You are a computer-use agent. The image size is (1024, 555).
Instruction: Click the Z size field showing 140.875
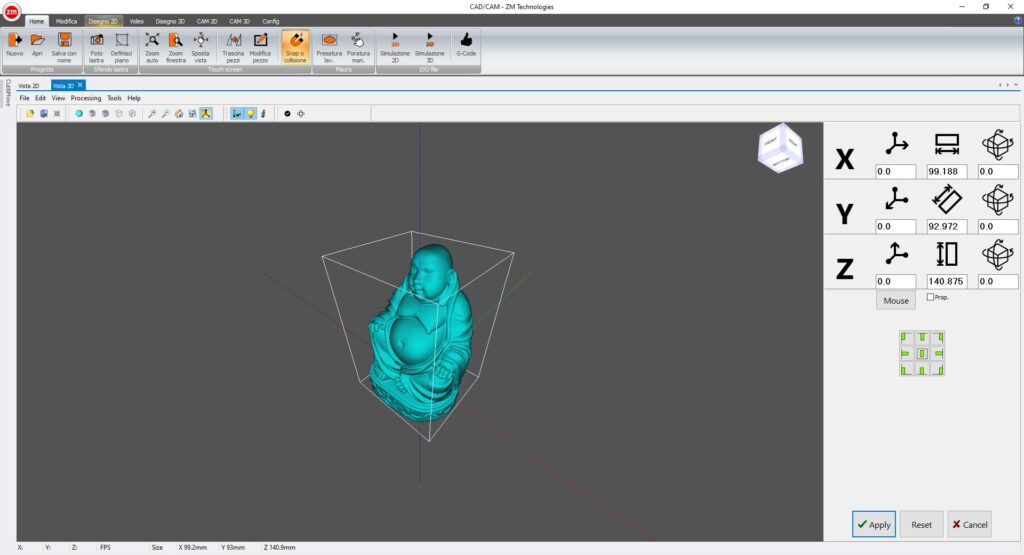tap(946, 281)
